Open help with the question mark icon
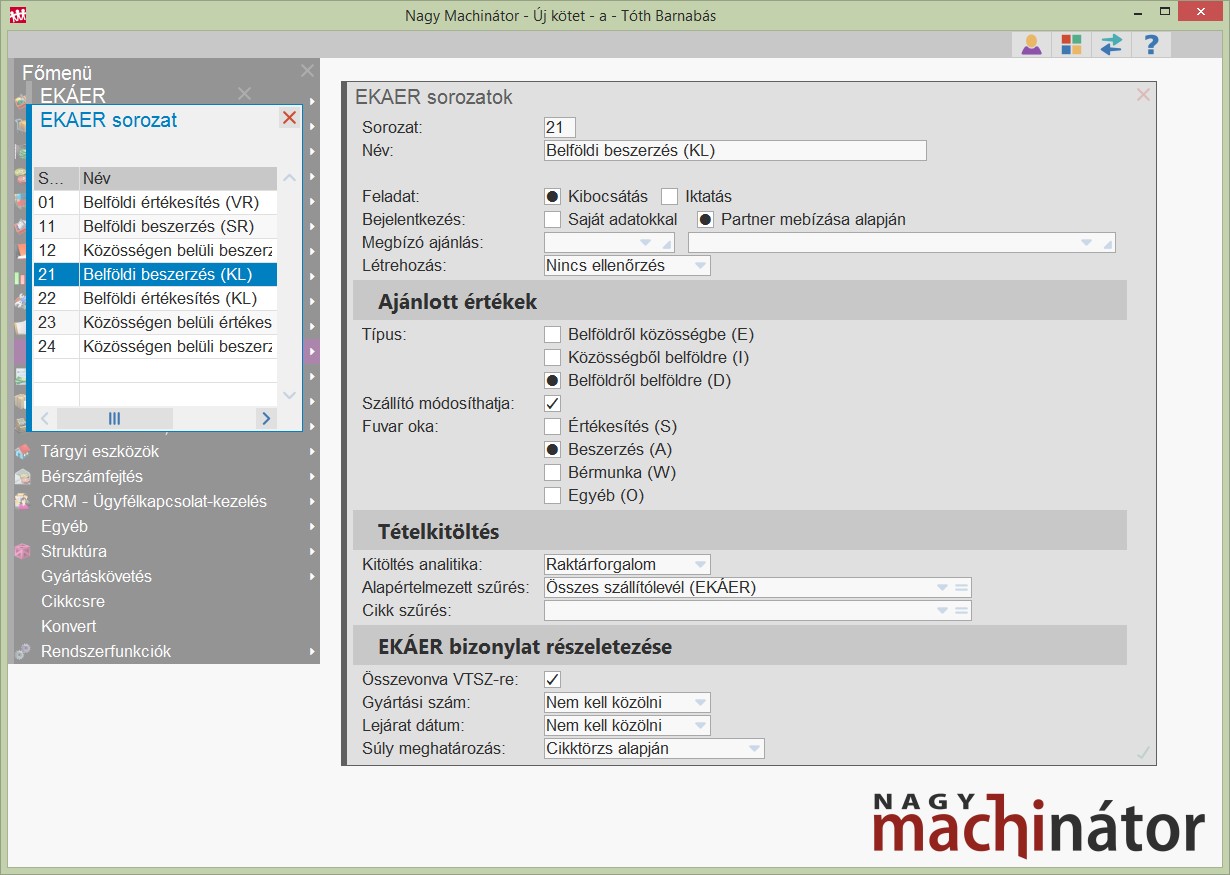This screenshot has height=875, width=1230. click(x=1151, y=44)
